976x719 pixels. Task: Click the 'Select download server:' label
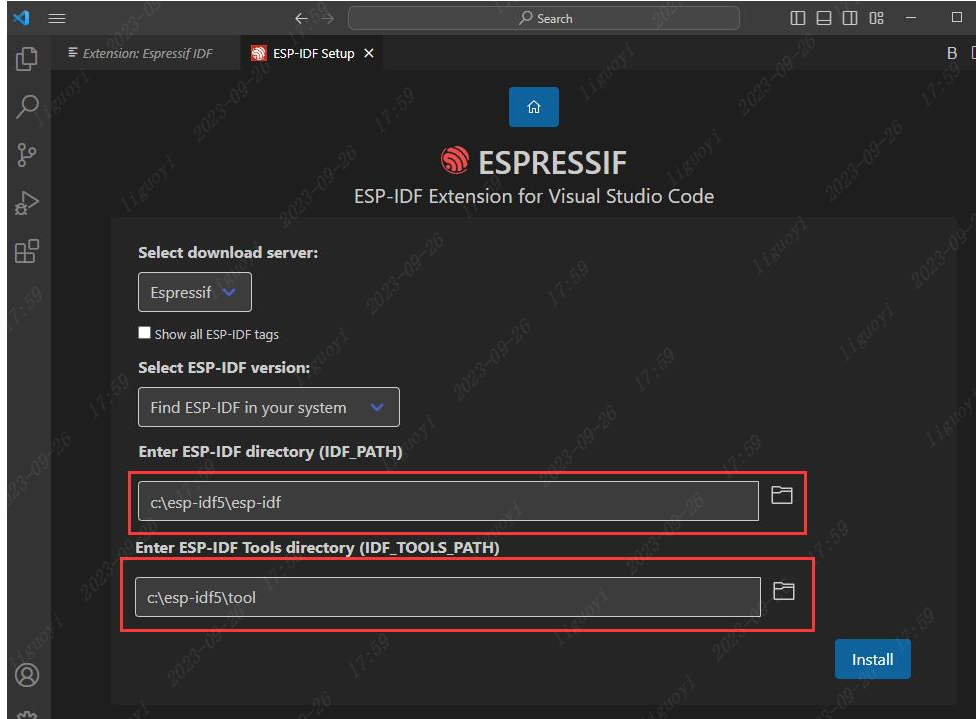point(228,253)
